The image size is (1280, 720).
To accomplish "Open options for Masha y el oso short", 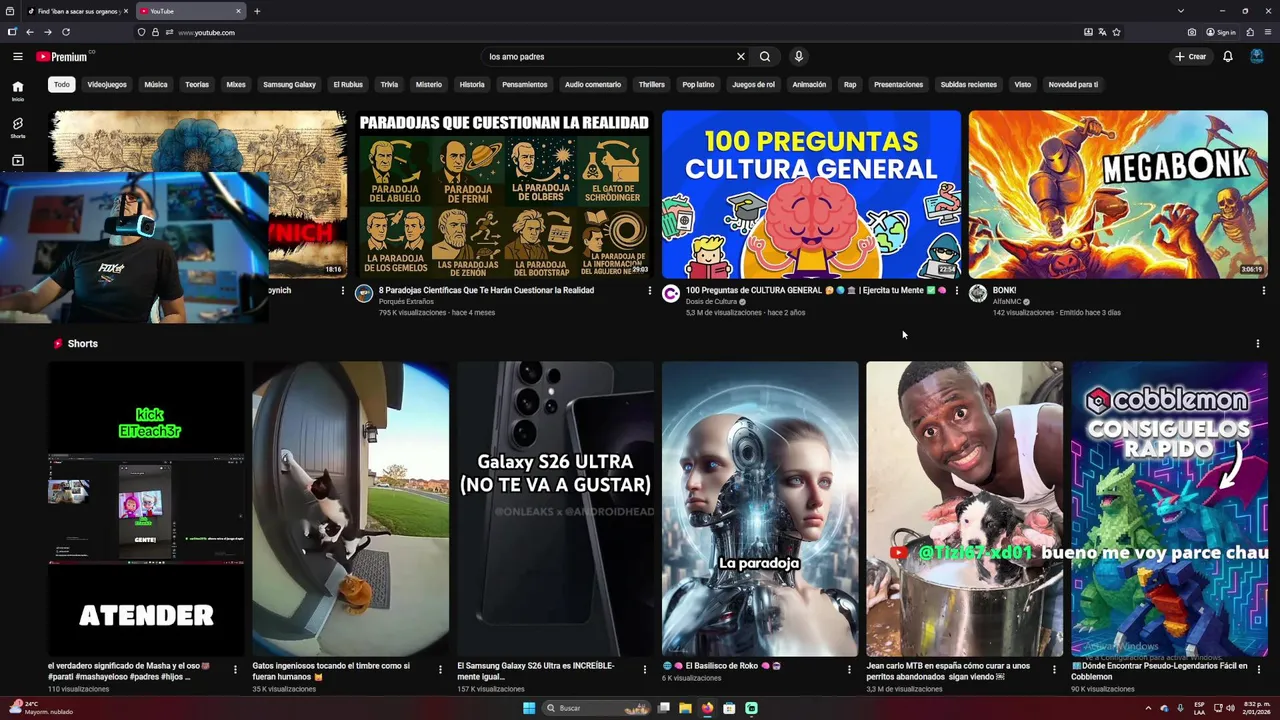I will [235, 670].
